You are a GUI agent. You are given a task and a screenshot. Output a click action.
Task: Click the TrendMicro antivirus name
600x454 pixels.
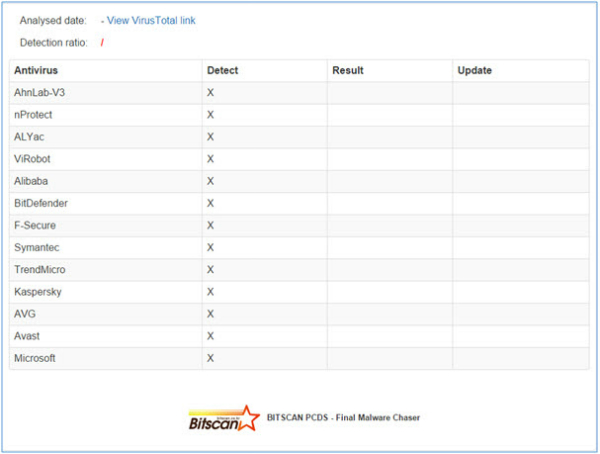click(x=40, y=270)
